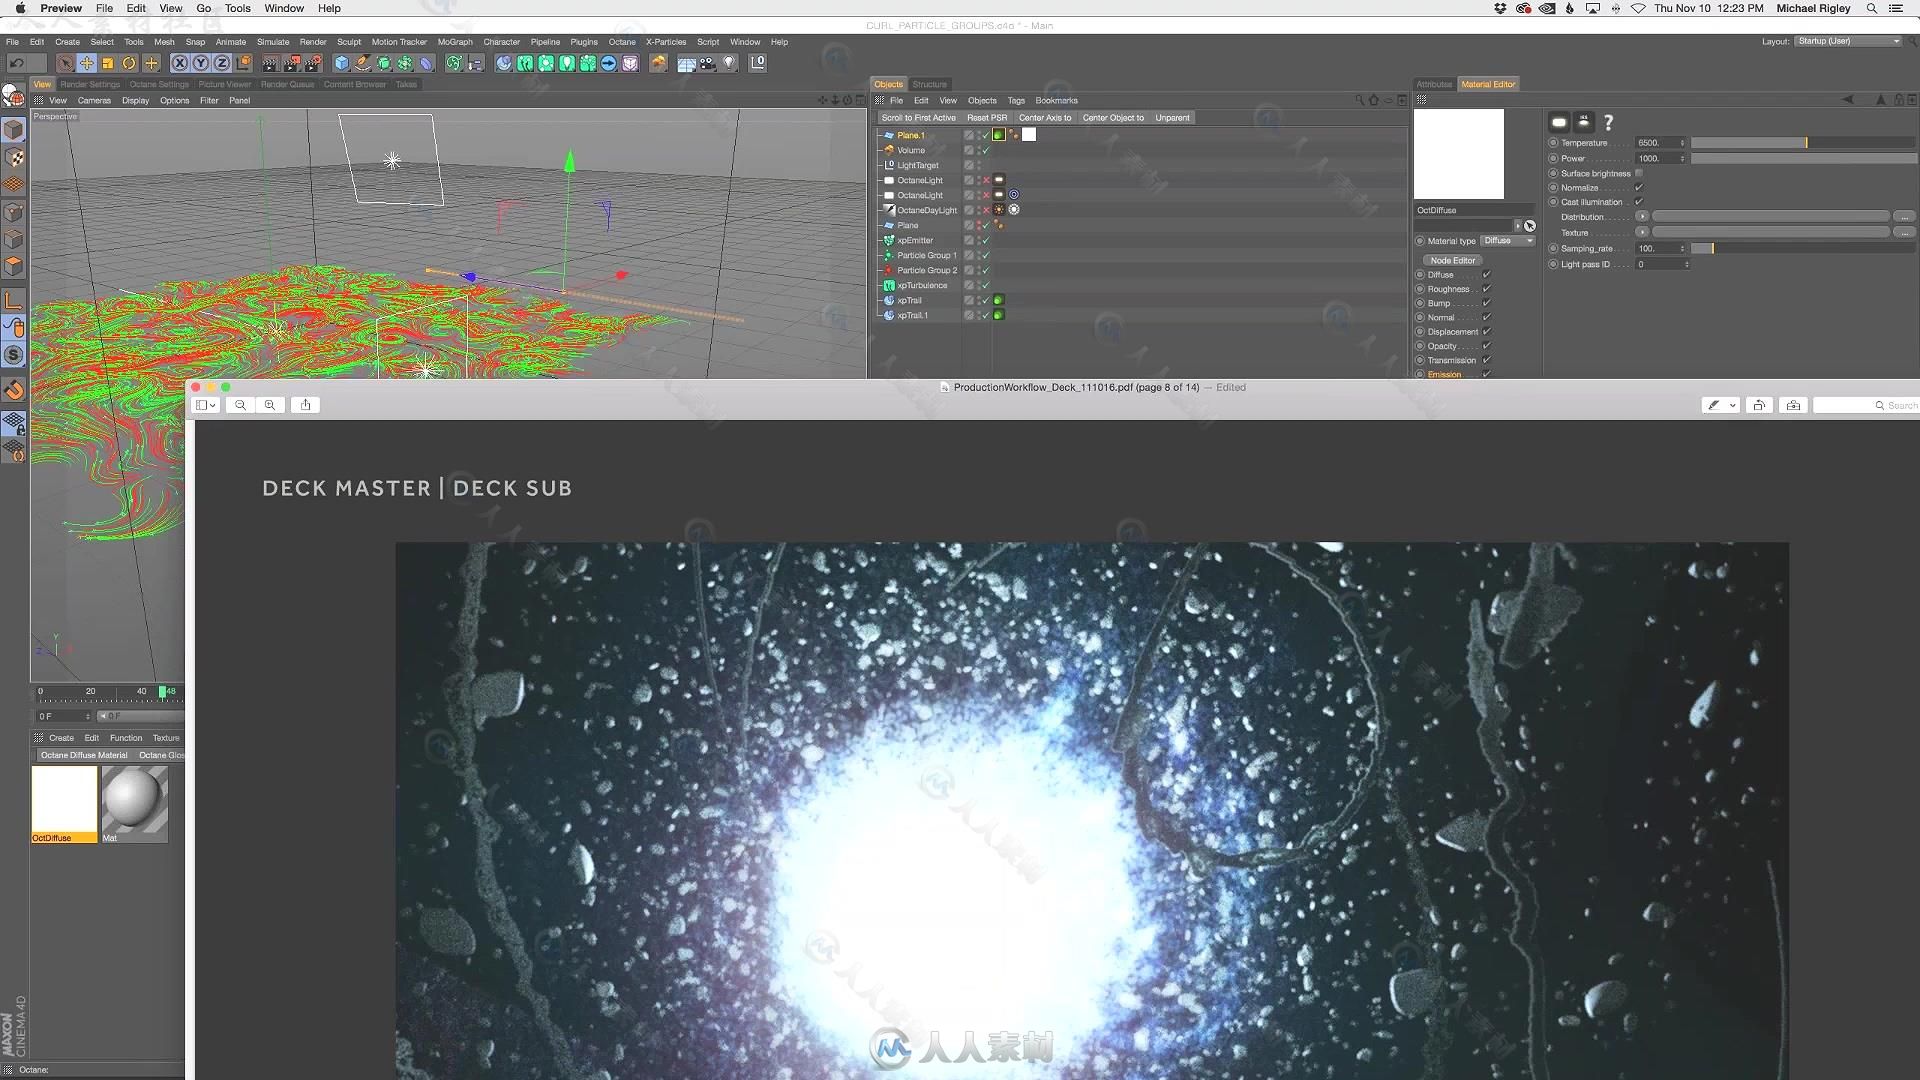Open the Preview Markup toolbox icon
This screenshot has height=1080, width=1920.
1793,405
